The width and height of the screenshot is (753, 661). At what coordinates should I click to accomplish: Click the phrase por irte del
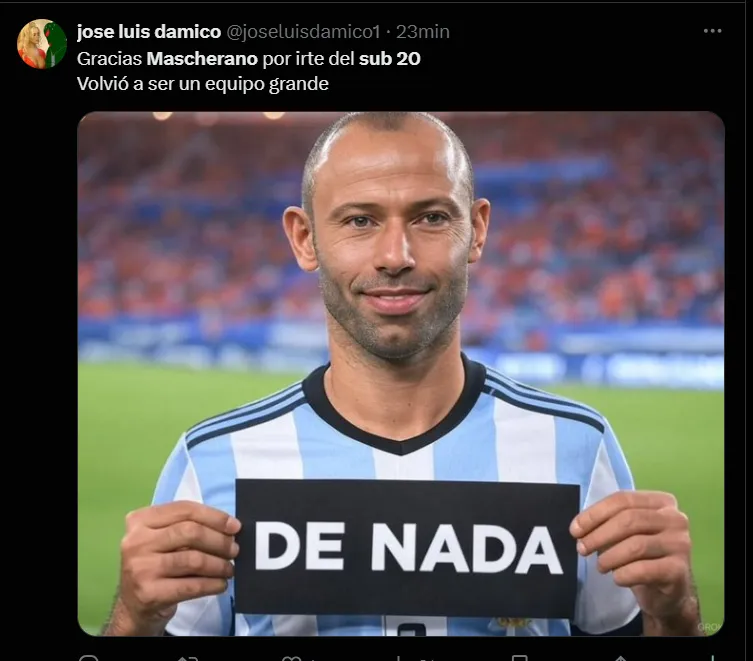pyautogui.click(x=308, y=59)
